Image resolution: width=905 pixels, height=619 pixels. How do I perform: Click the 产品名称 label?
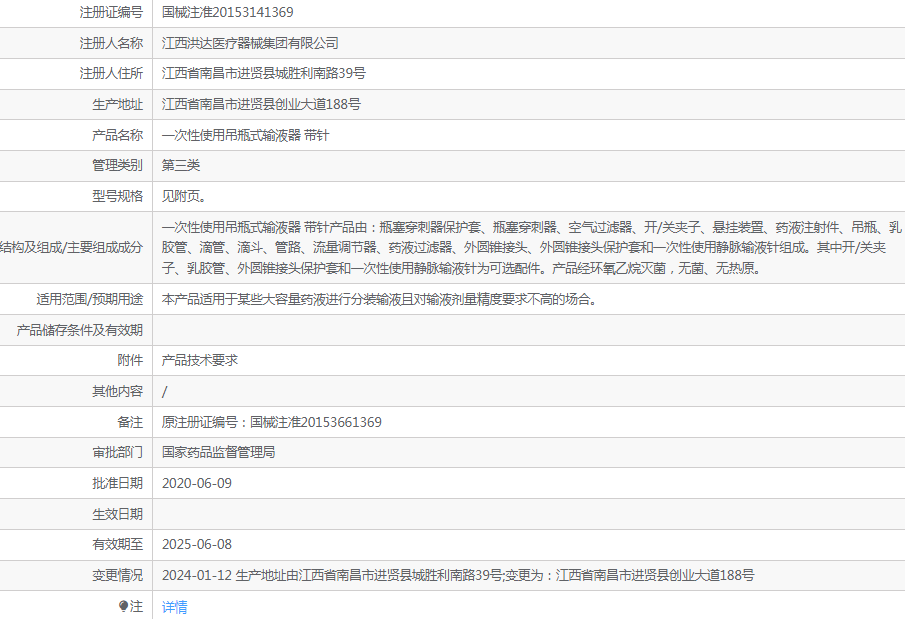tap(117, 135)
